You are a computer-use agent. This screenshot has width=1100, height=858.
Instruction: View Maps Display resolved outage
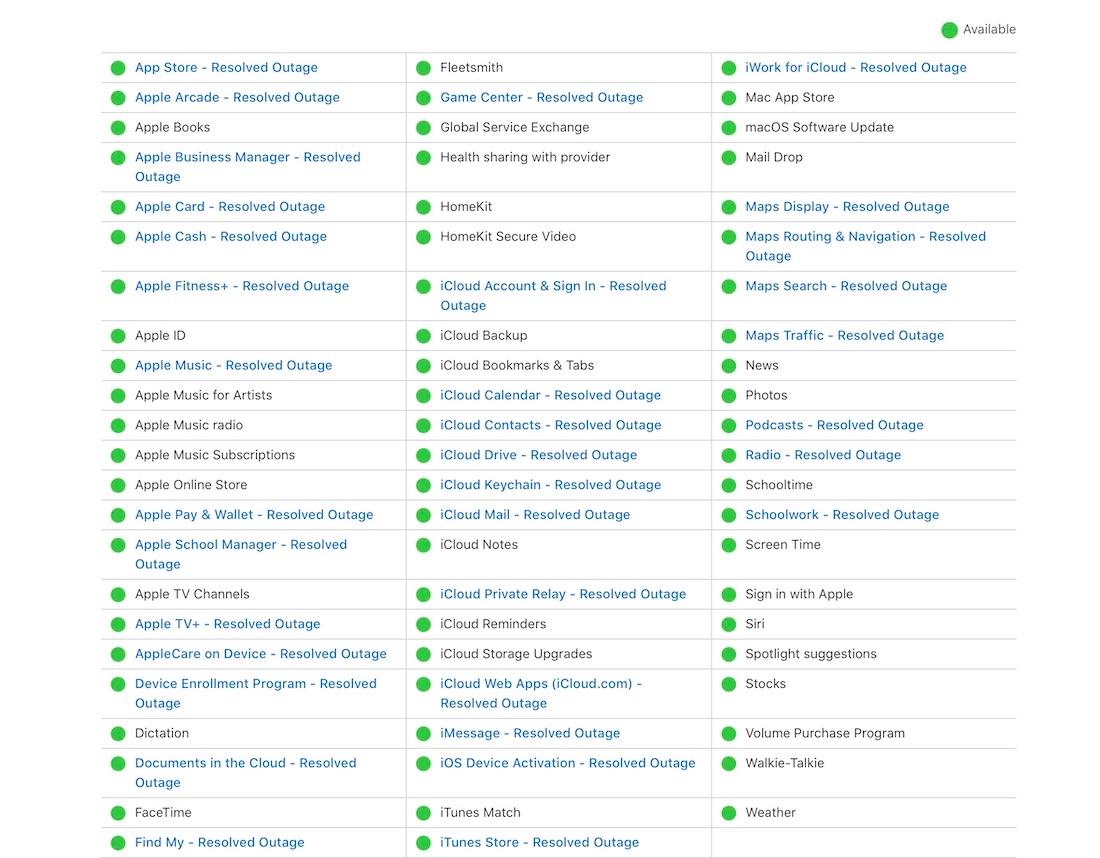[x=847, y=207]
